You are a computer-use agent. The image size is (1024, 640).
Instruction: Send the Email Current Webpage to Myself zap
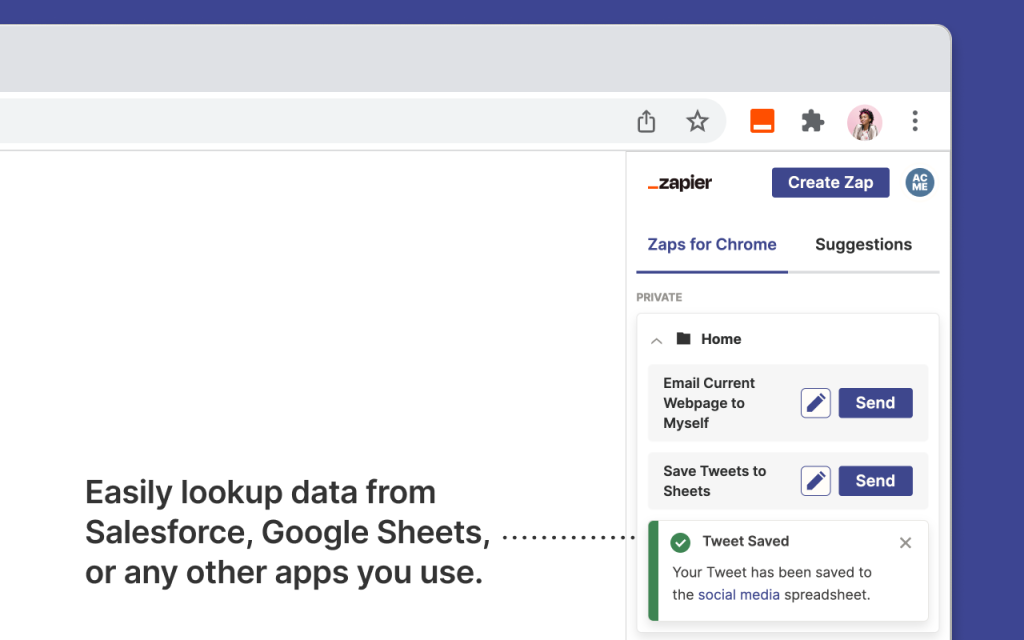tap(875, 403)
